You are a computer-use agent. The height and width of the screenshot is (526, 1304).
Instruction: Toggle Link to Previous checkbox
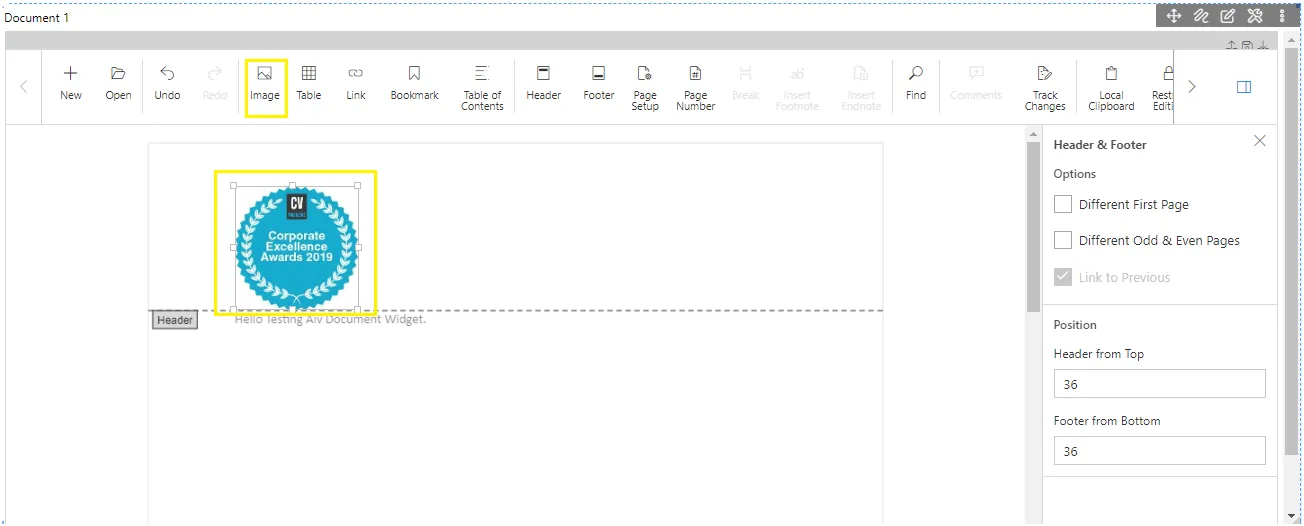[1062, 277]
